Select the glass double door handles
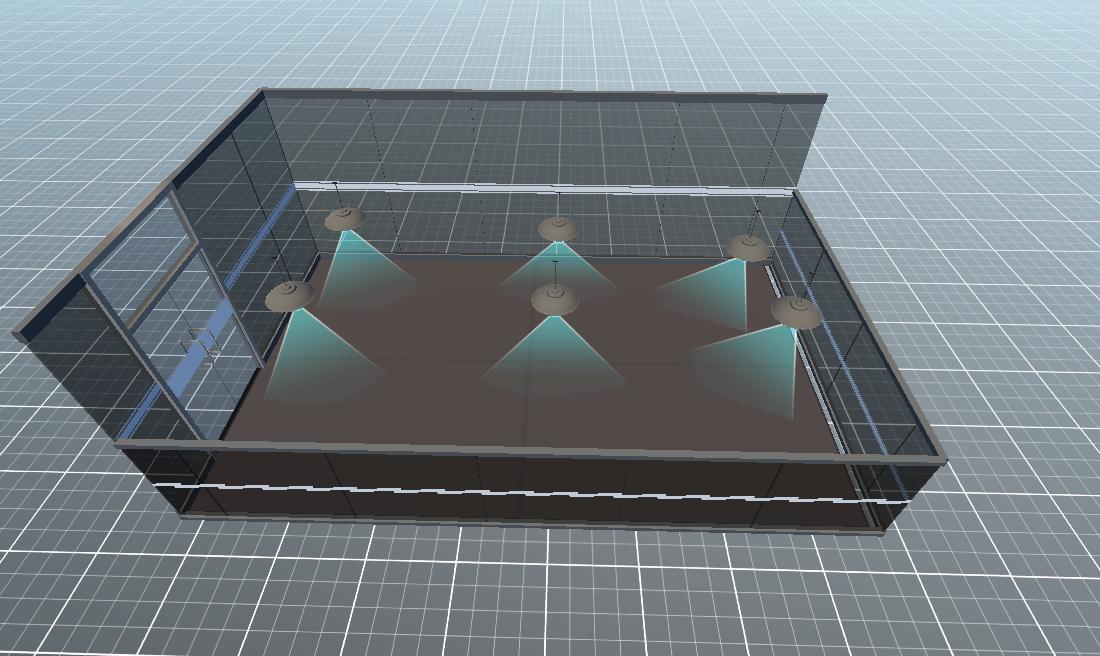This screenshot has width=1100, height=656. tap(200, 345)
